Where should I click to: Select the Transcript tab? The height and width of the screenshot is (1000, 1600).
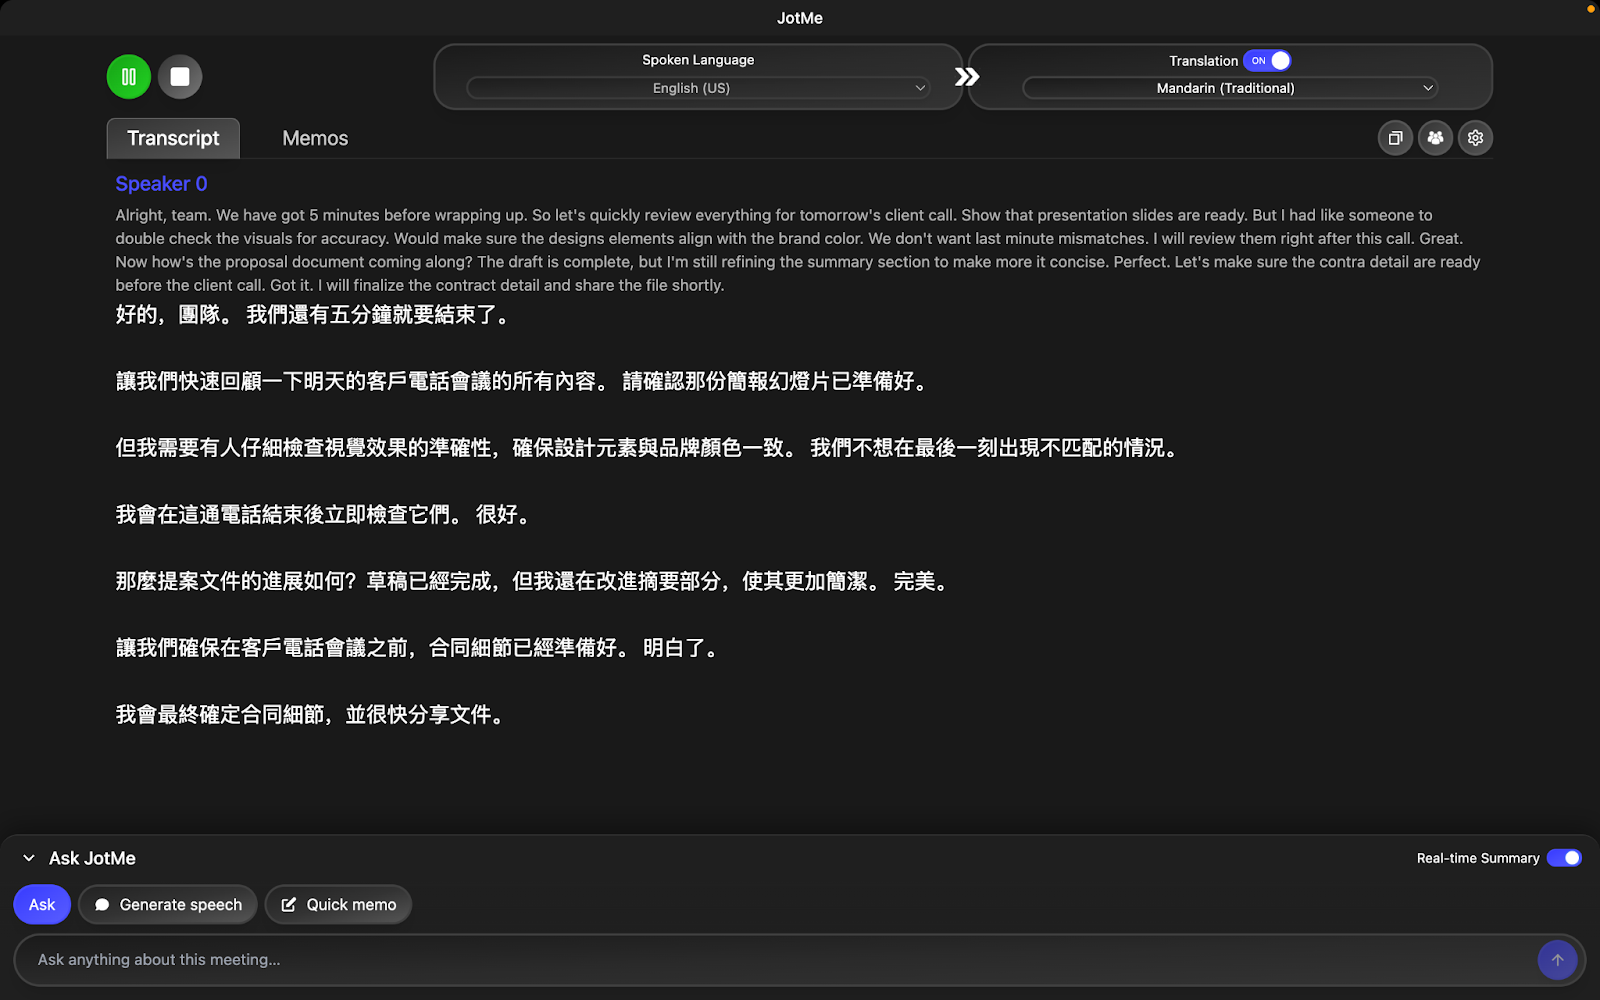172,138
